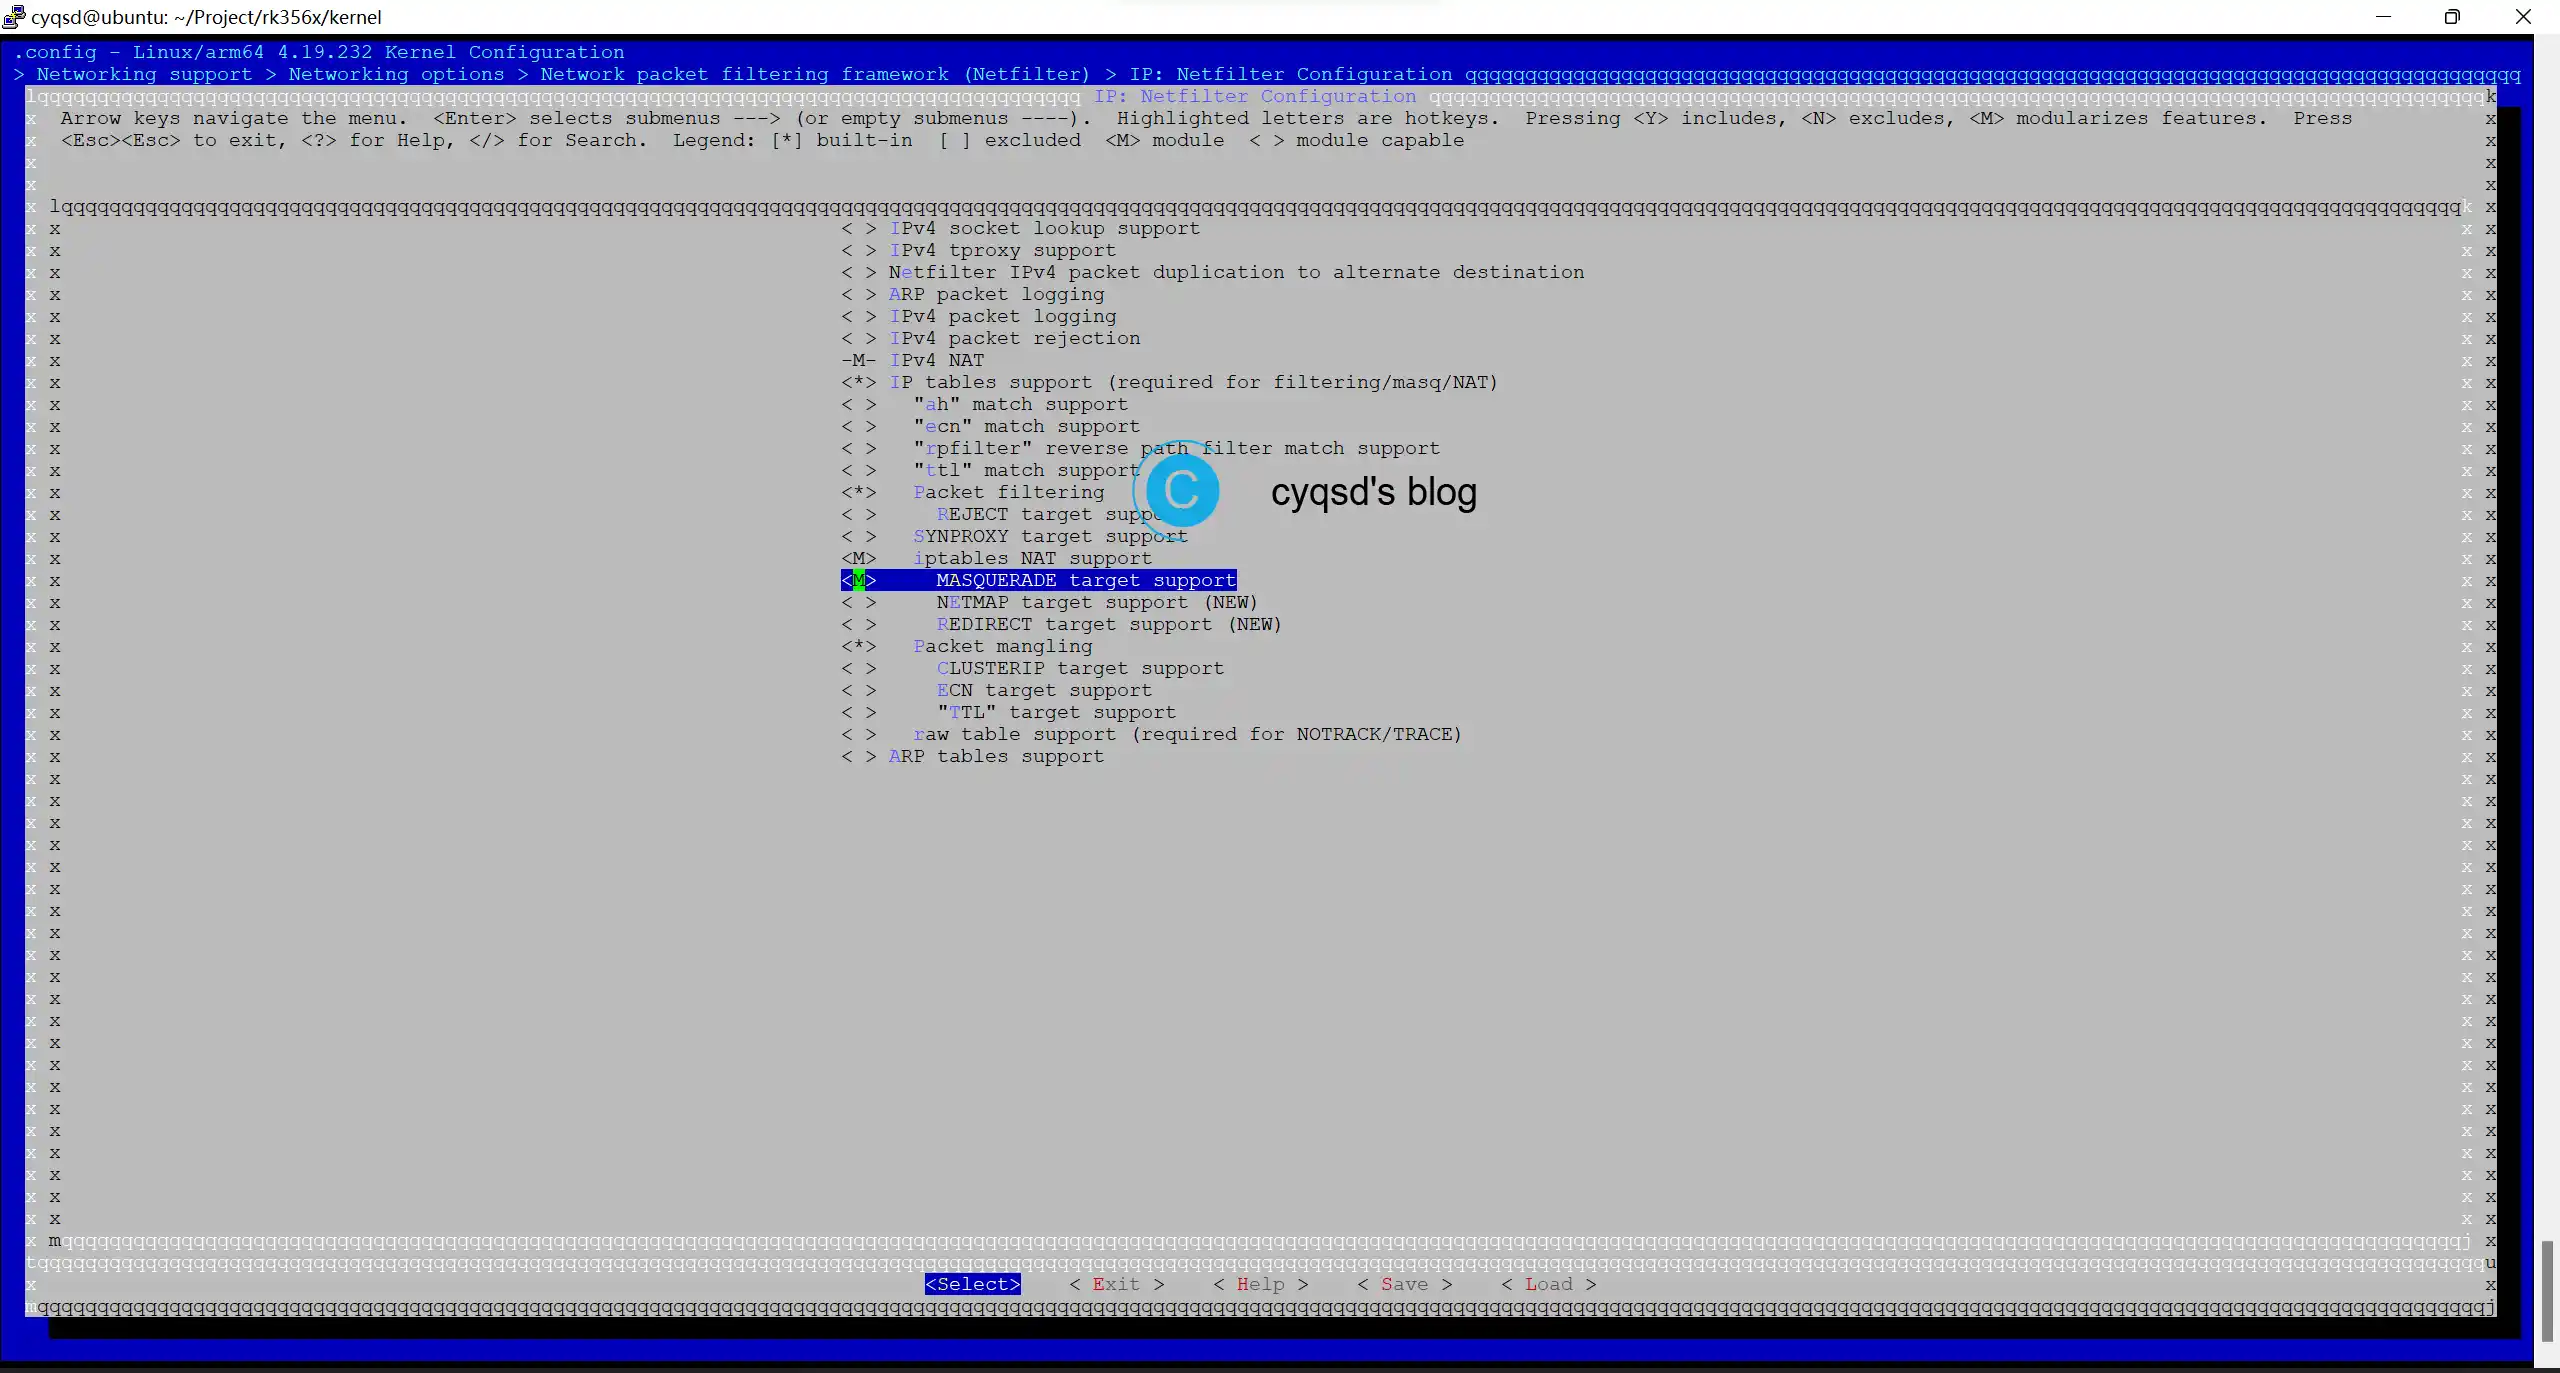This screenshot has width=2560, height=1373.
Task: Select CLUSTERIP target support row
Action: tap(1032, 668)
